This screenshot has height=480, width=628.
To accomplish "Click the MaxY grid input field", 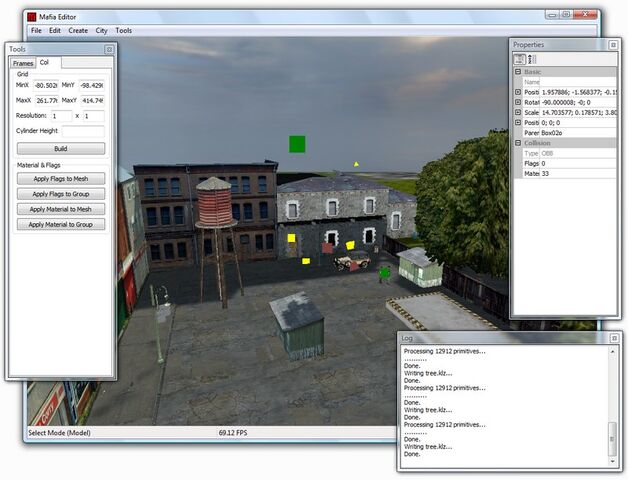I will click(x=92, y=101).
